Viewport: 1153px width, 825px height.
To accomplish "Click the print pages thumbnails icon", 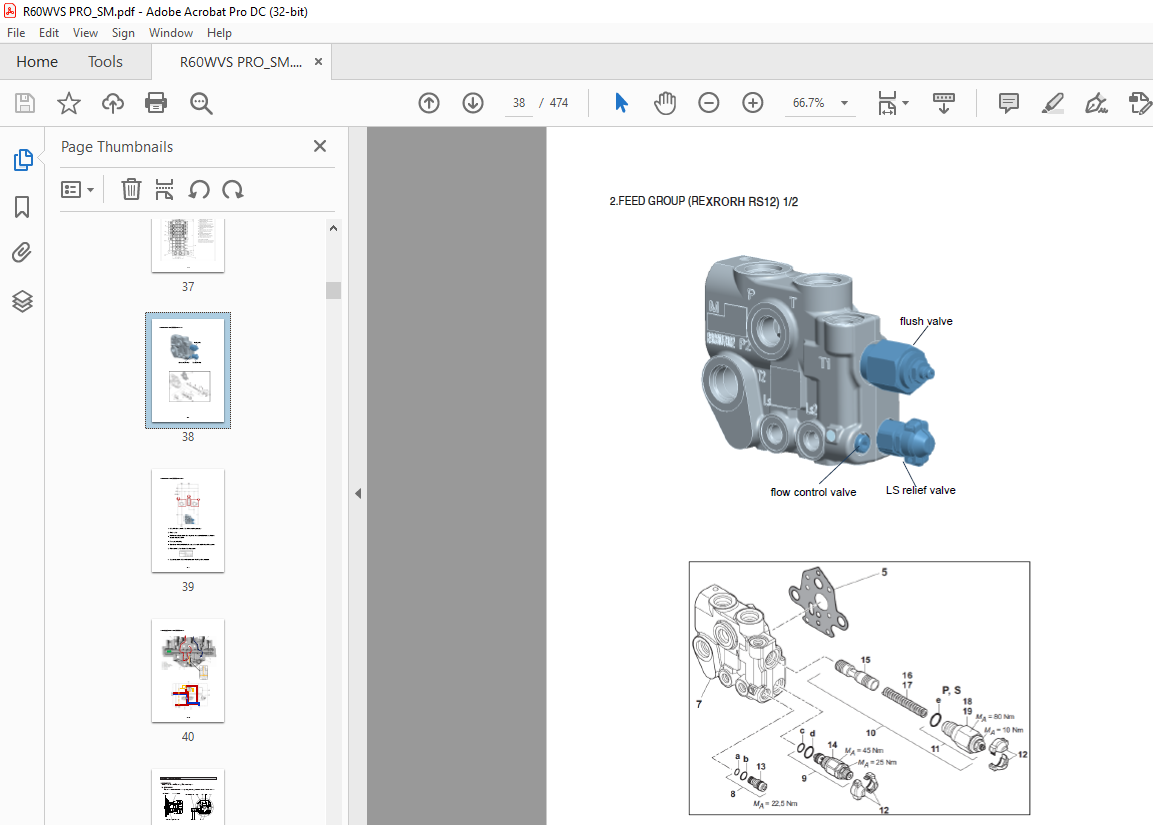I will pos(164,190).
